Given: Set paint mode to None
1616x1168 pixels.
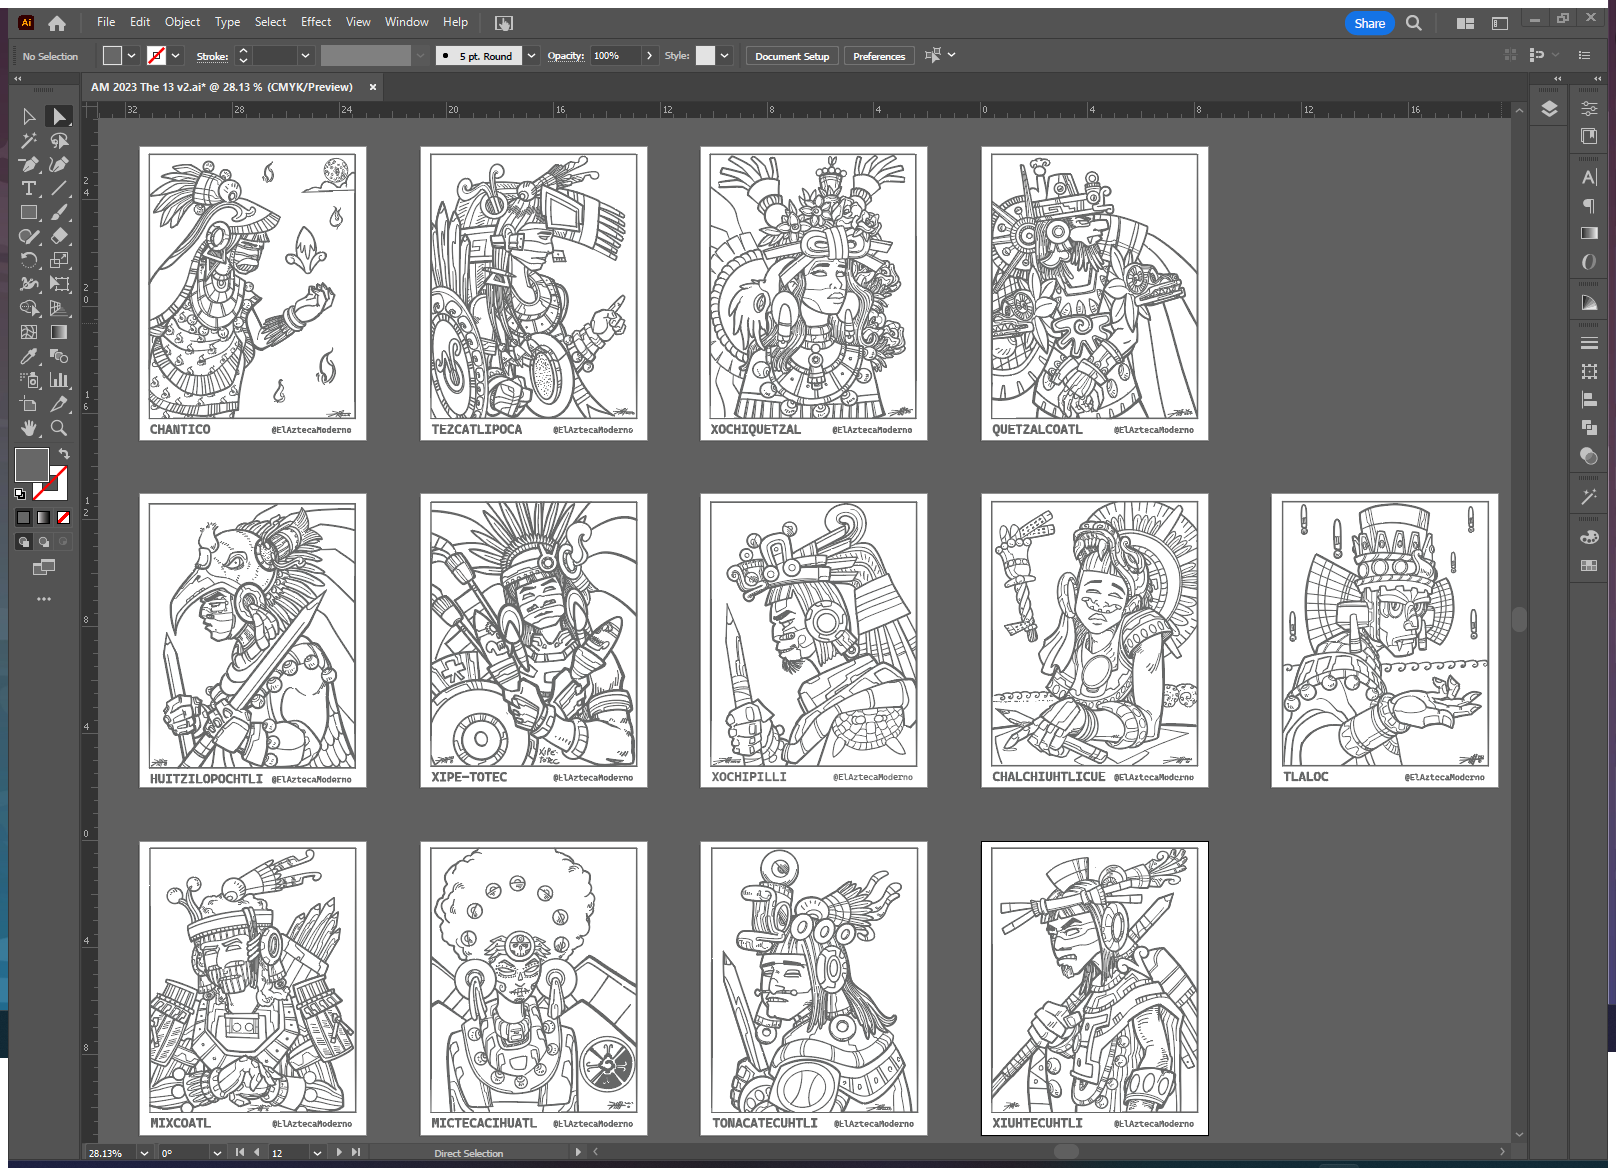Looking at the screenshot, I should tap(63, 517).
